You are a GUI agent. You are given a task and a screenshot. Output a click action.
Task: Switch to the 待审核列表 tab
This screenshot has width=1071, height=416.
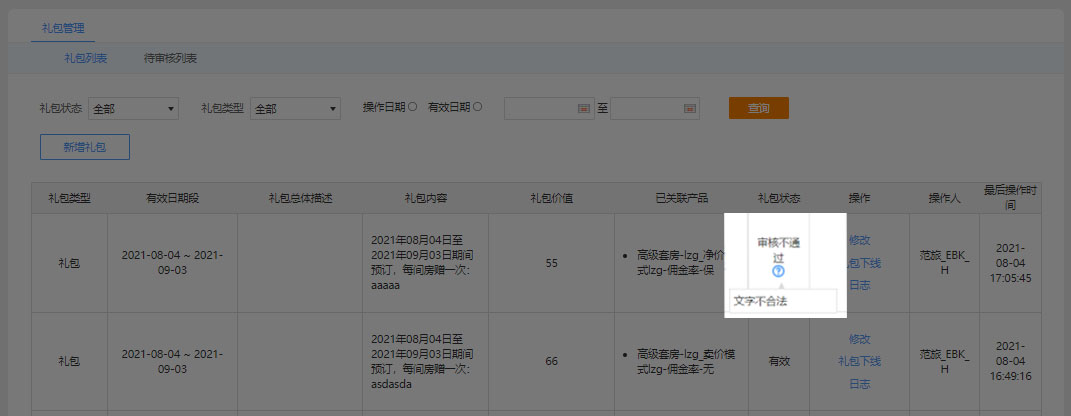point(170,59)
